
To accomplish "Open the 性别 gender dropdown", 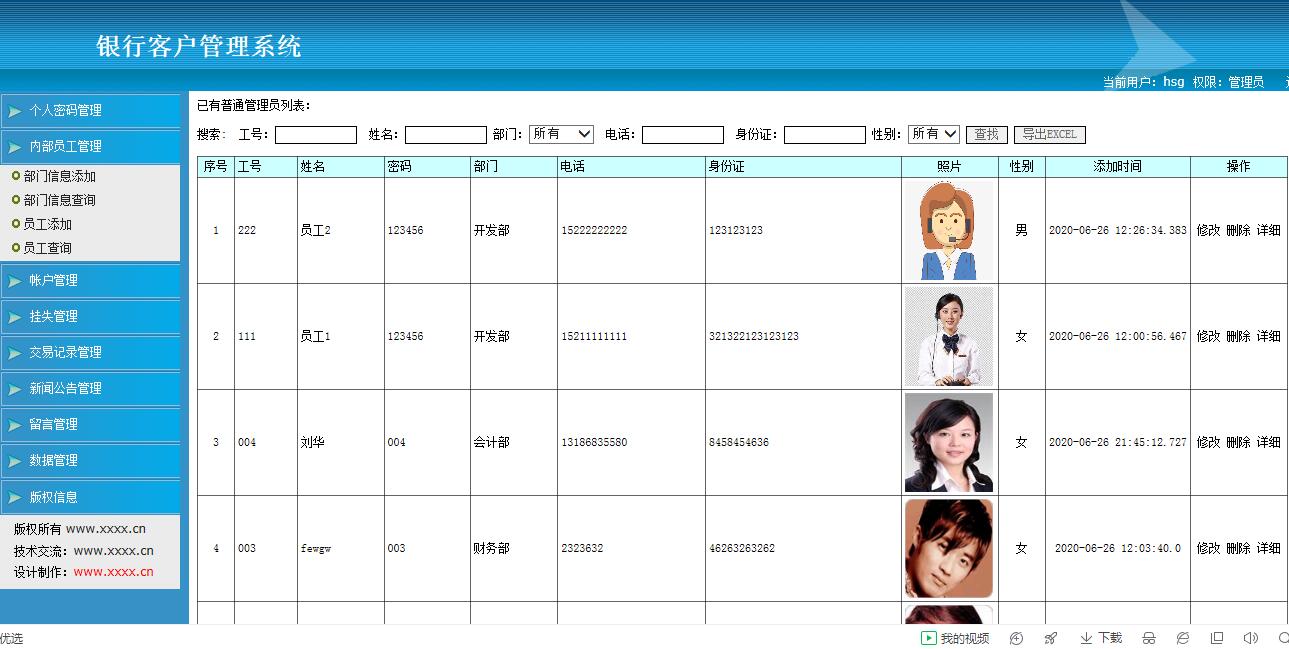I will coord(934,134).
